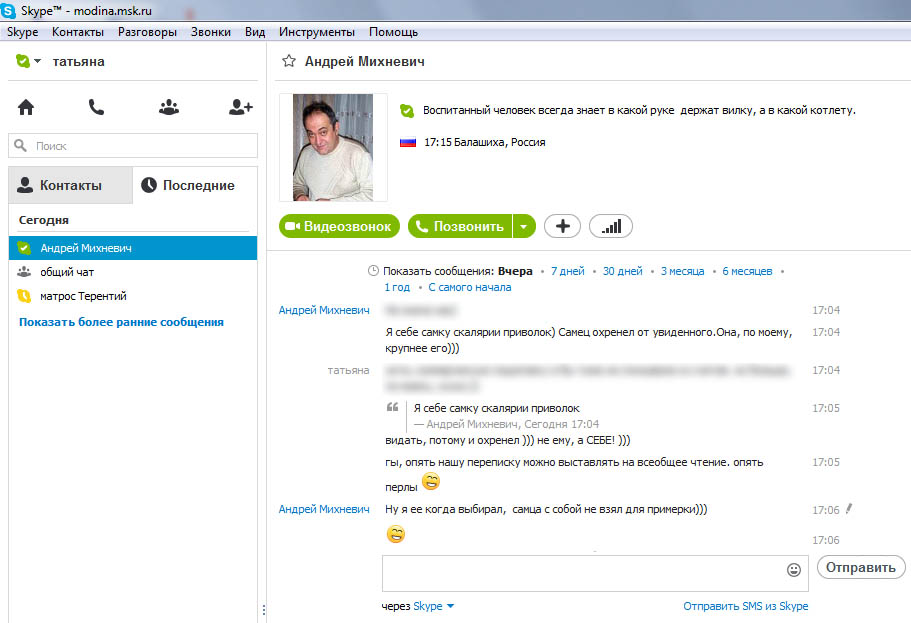Viewport: 911px width, 623px height.
Task: Click Андрей Михневич profile photo
Action: point(333,148)
